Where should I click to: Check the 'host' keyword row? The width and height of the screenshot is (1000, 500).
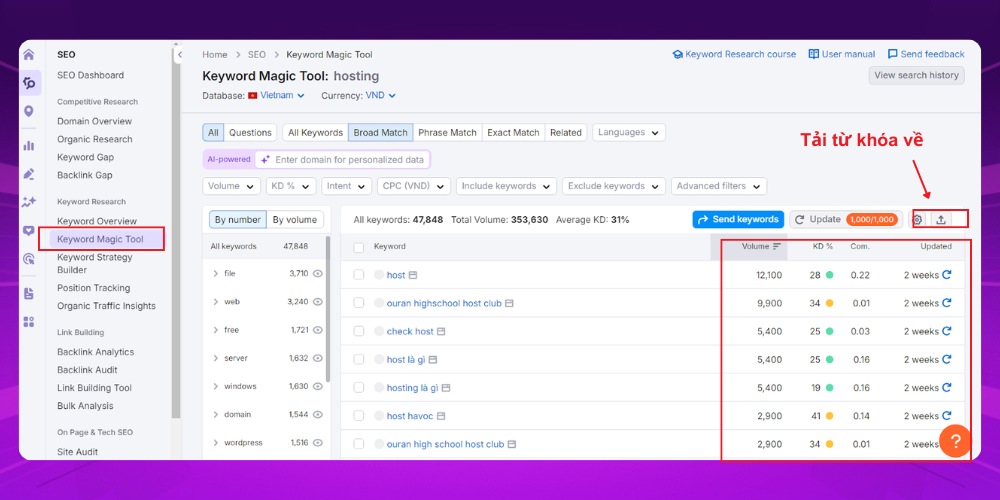click(x=359, y=275)
